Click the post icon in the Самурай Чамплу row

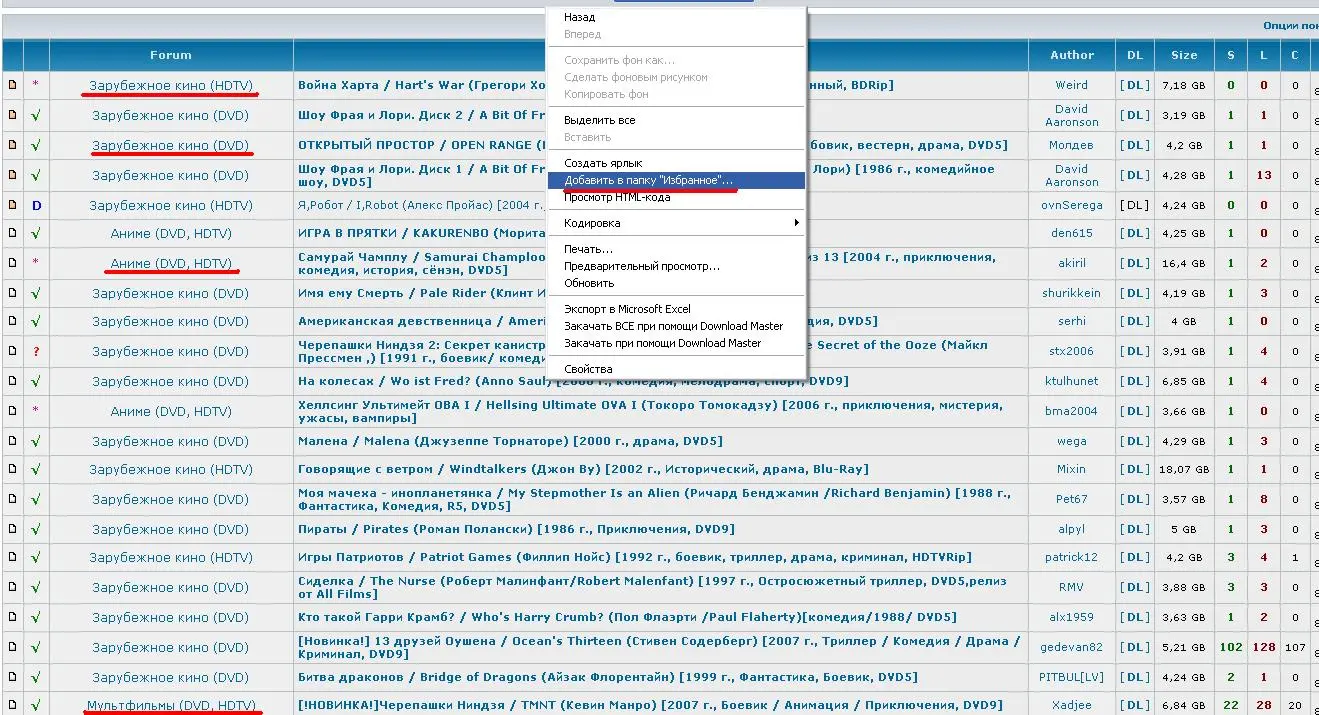coord(13,263)
